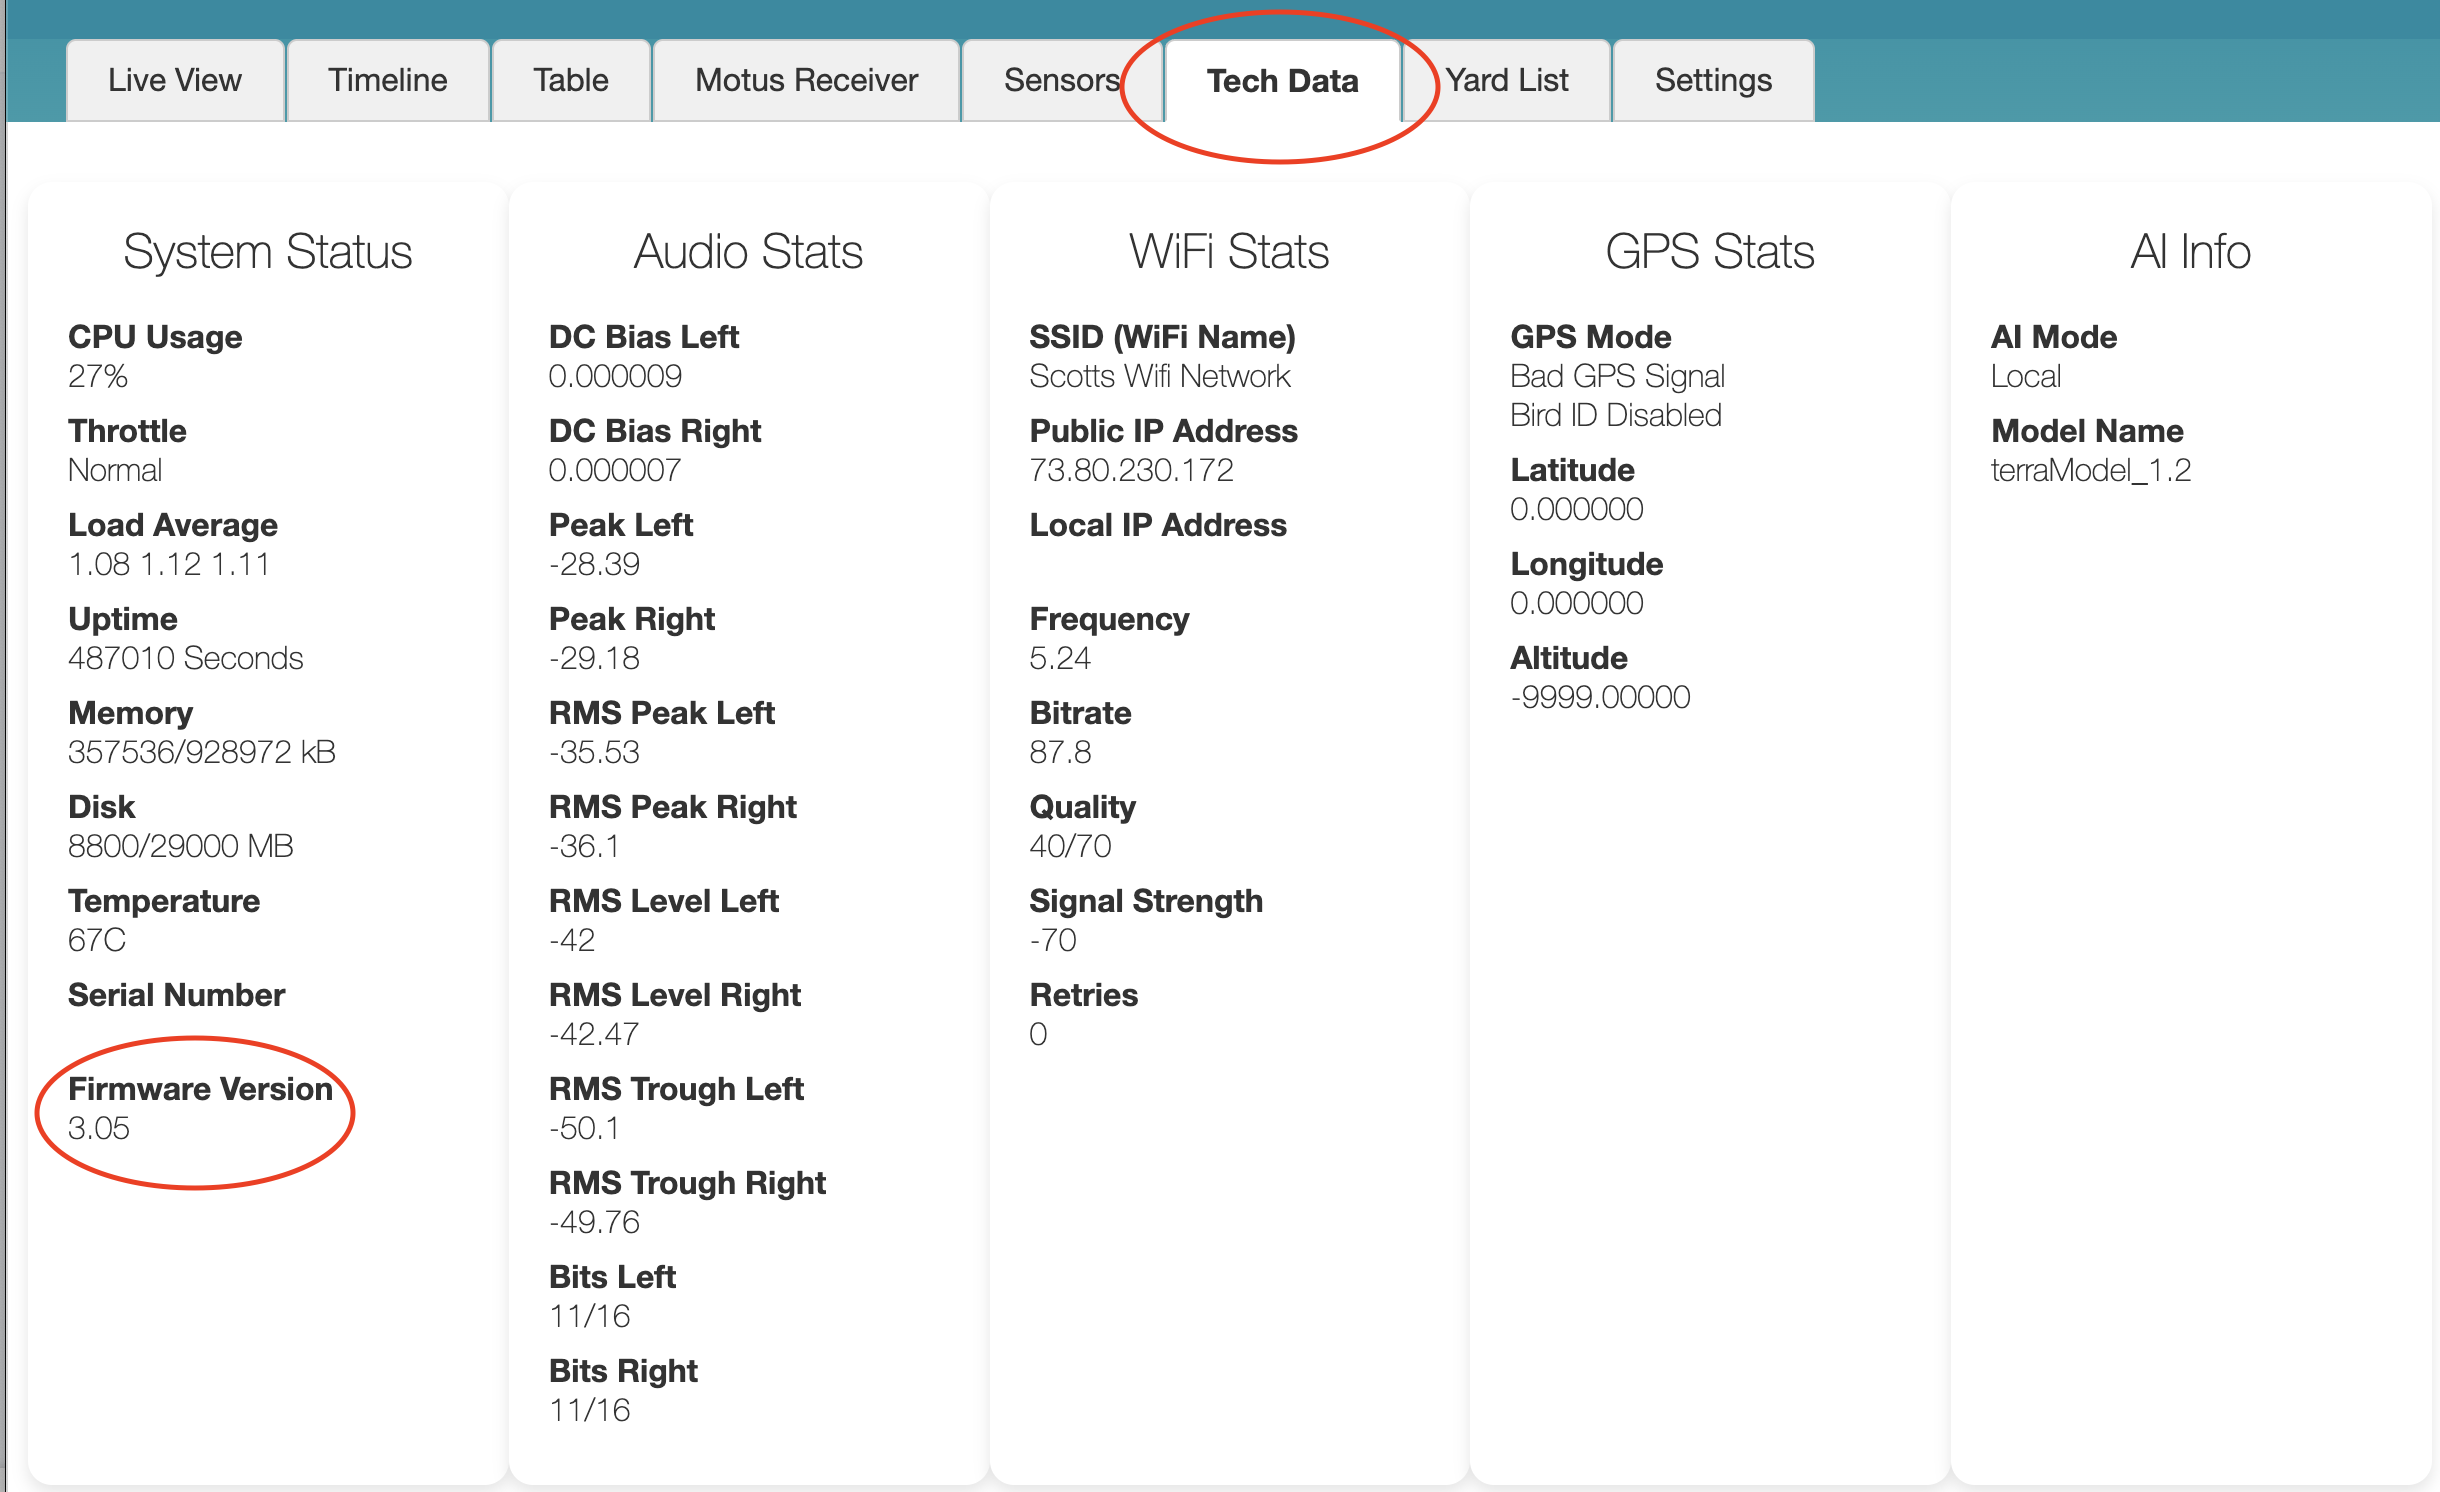Select the CPU Usage value 27%
This screenshot has height=1492, width=2440.
click(x=98, y=376)
